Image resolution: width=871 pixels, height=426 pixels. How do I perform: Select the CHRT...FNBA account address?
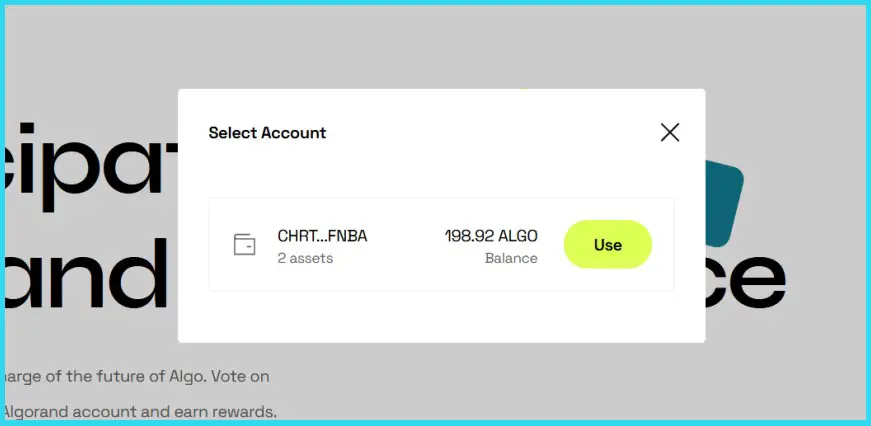[322, 236]
